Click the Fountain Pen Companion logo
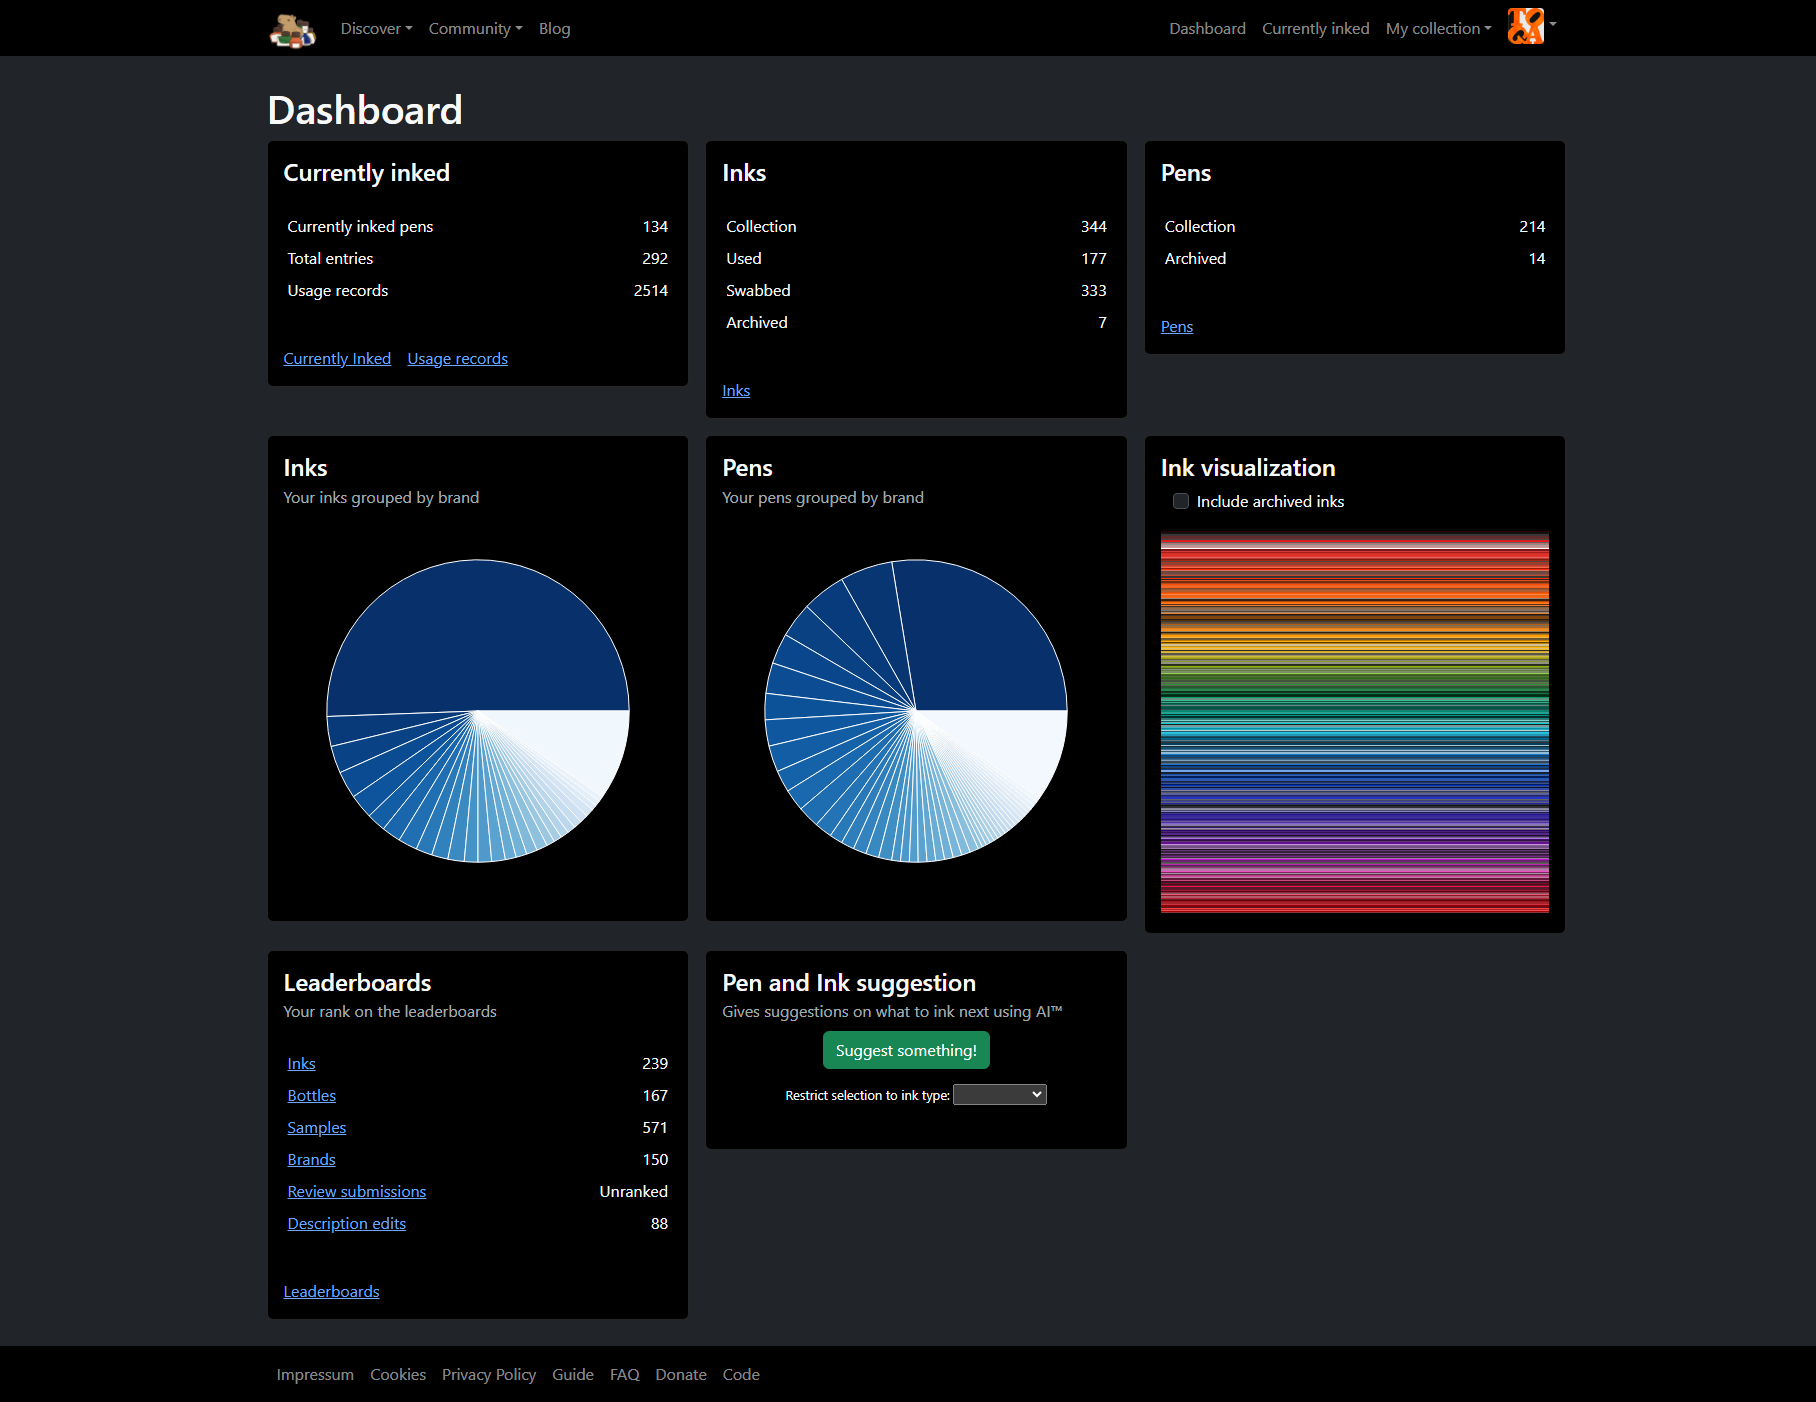This screenshot has width=1816, height=1402. tap(292, 28)
